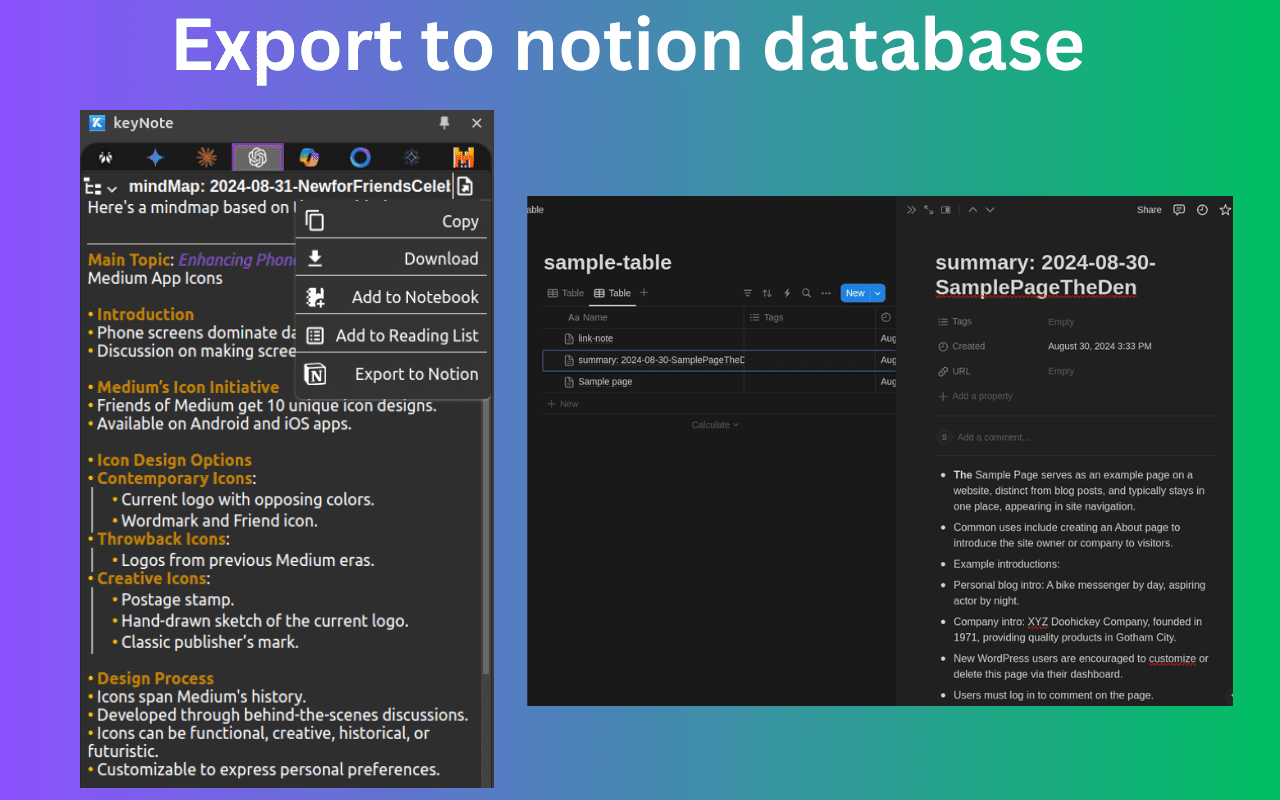Click the export file icon beside title
The height and width of the screenshot is (800, 1280).
[465, 186]
